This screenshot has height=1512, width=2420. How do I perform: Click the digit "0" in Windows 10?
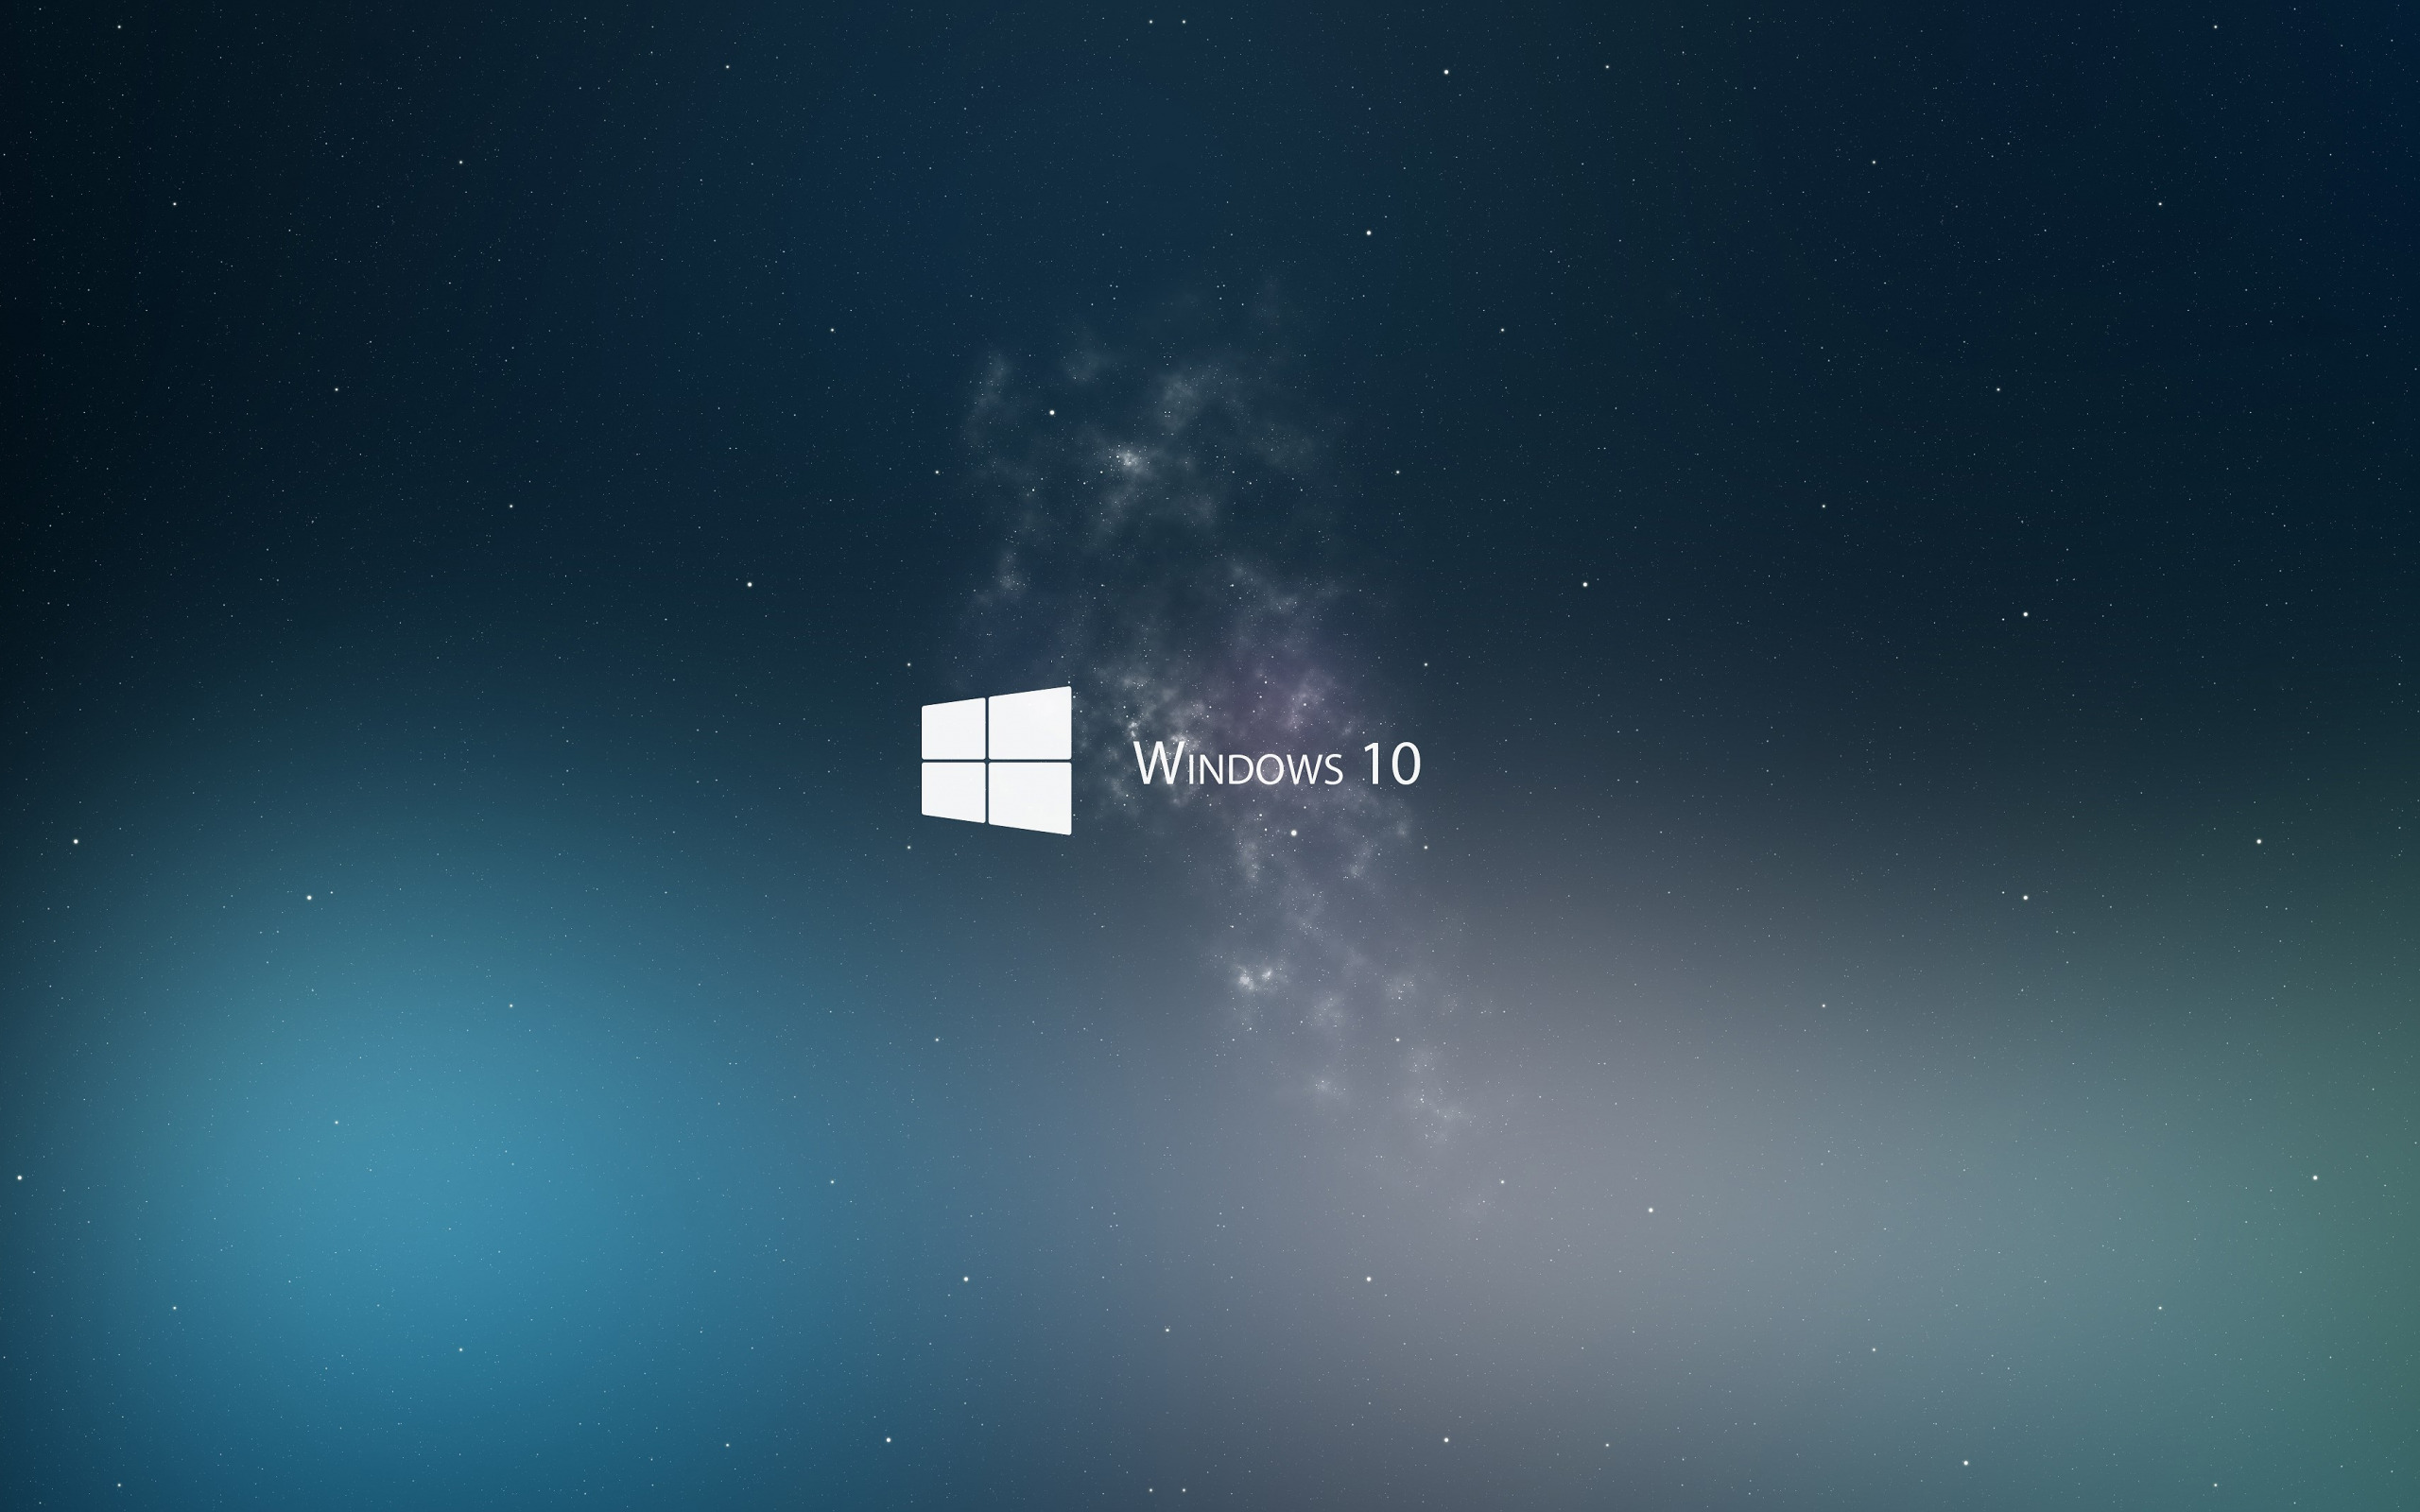point(1406,764)
